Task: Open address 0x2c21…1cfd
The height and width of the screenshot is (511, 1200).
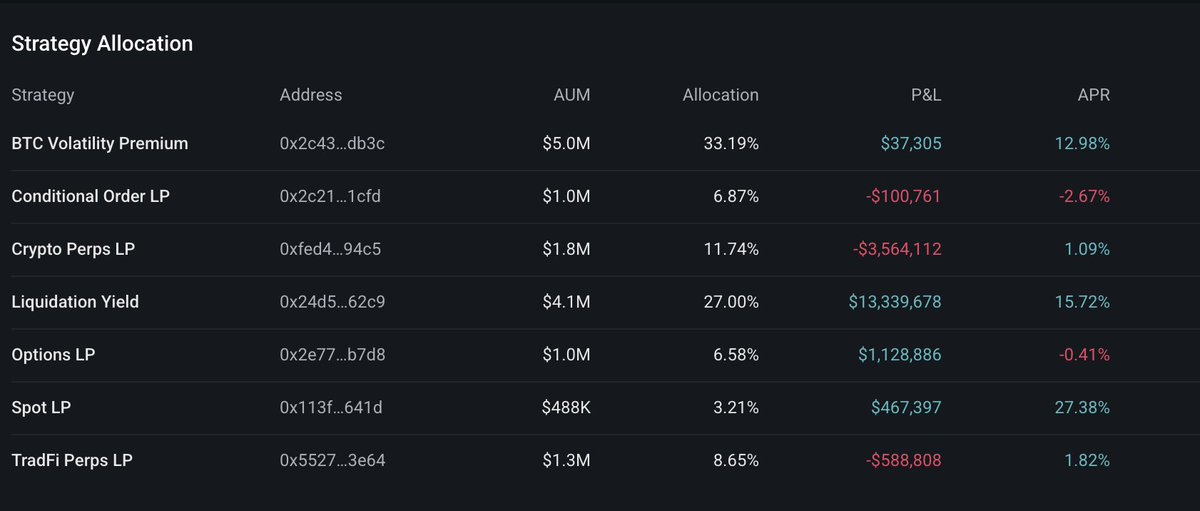Action: click(330, 196)
